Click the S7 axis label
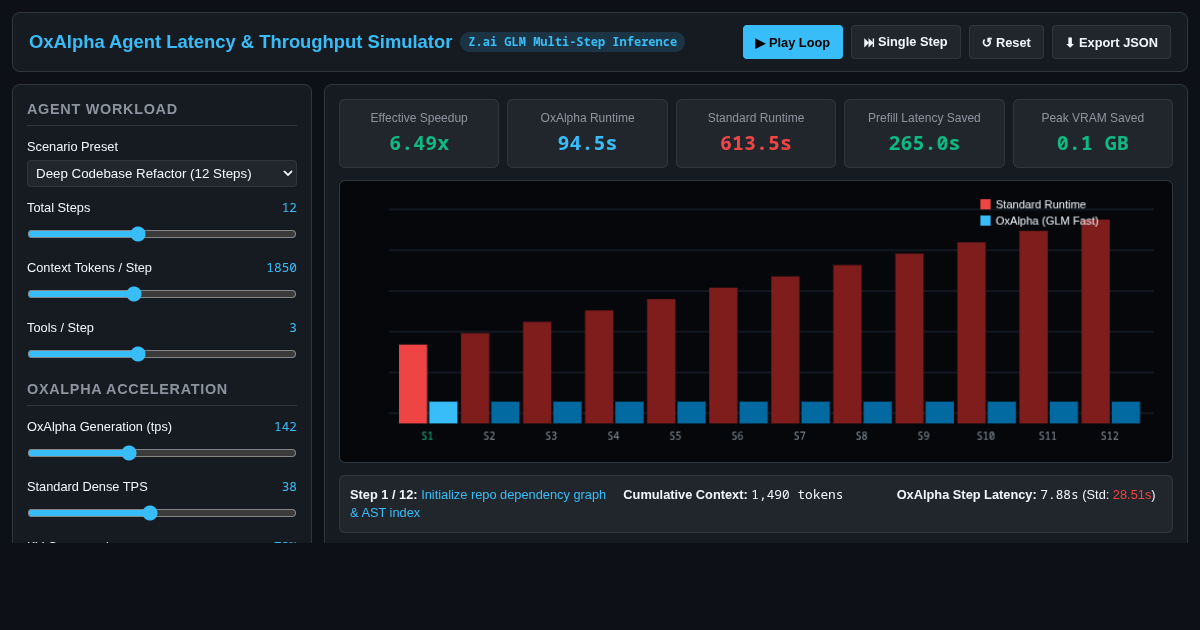The height and width of the screenshot is (630, 1200). tap(799, 436)
